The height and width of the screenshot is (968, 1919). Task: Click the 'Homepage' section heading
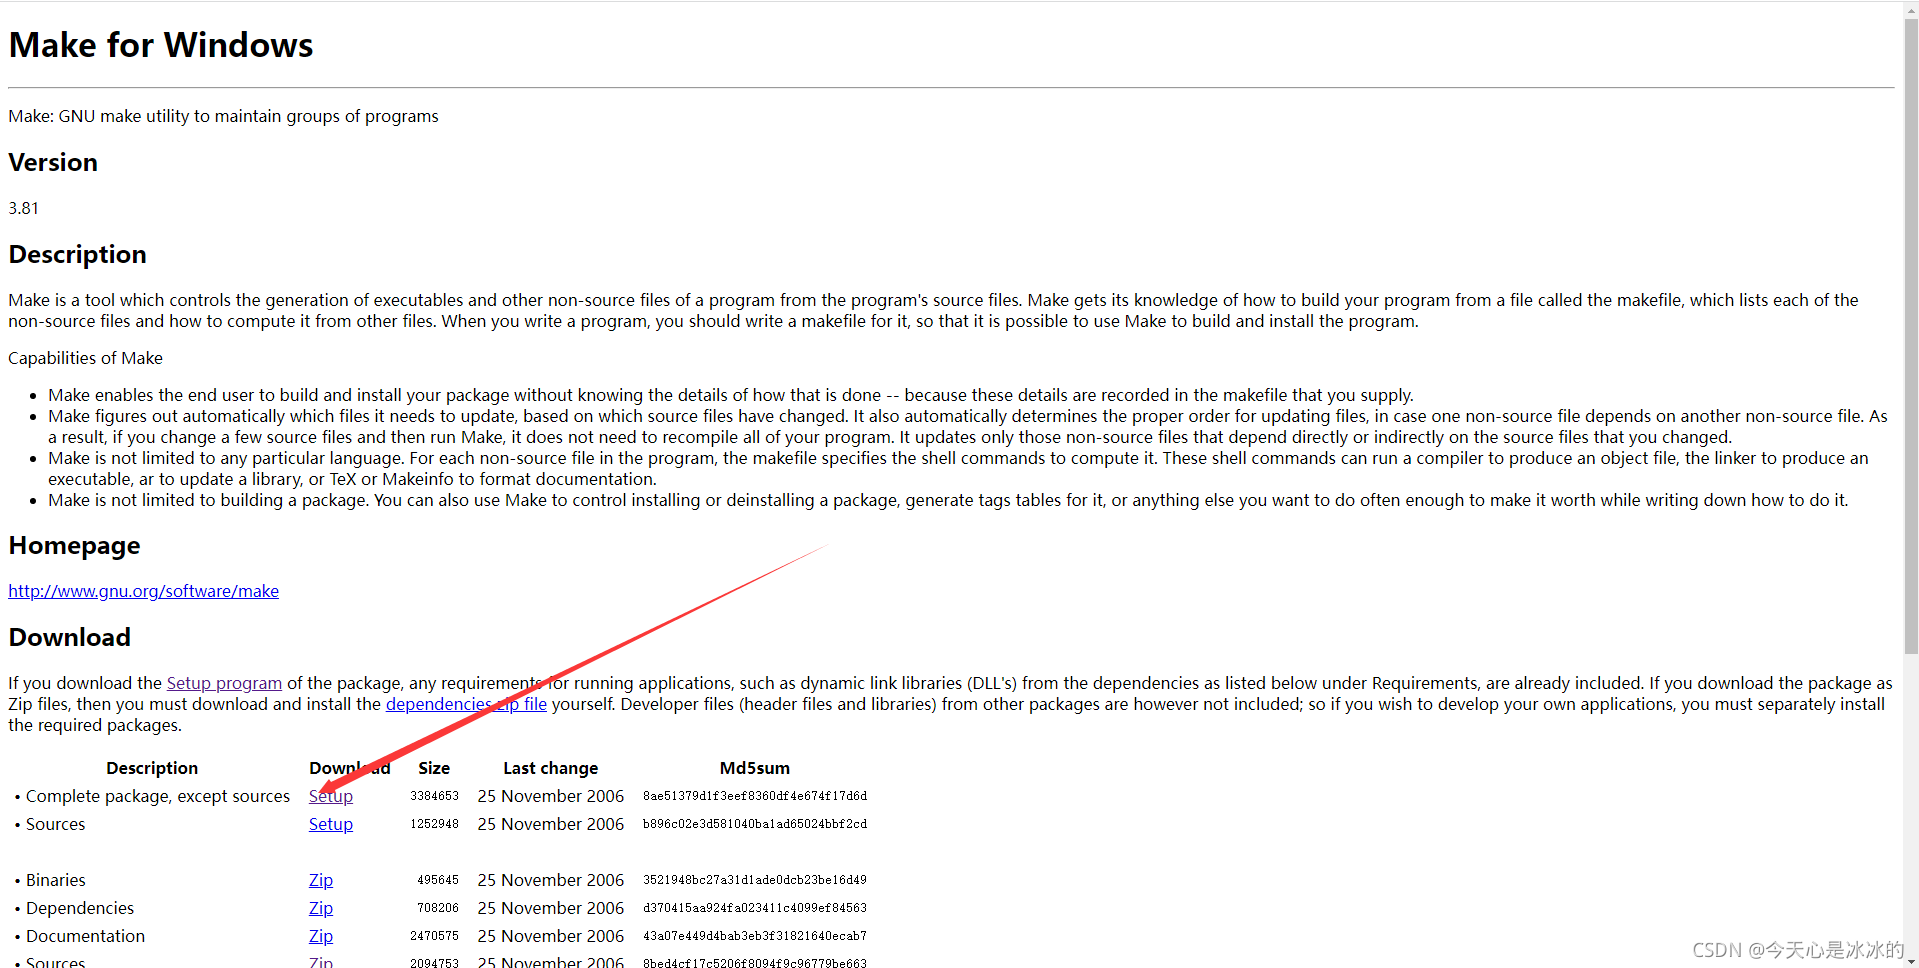pos(74,545)
